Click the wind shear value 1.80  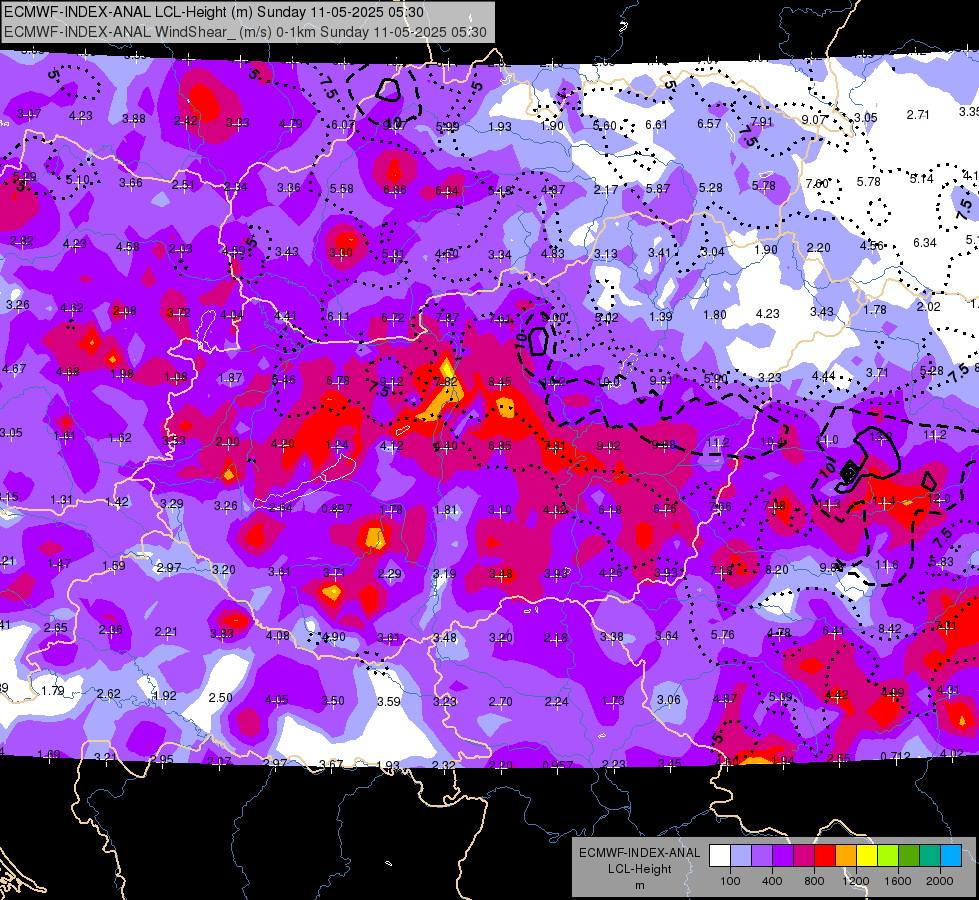(x=714, y=315)
